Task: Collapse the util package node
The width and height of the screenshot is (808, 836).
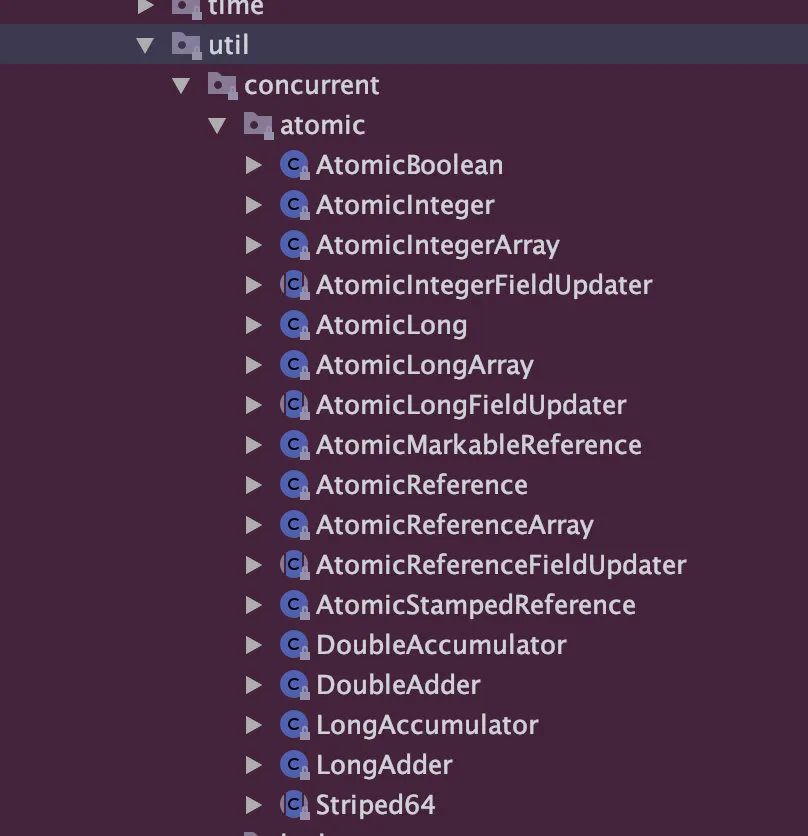Action: 146,45
